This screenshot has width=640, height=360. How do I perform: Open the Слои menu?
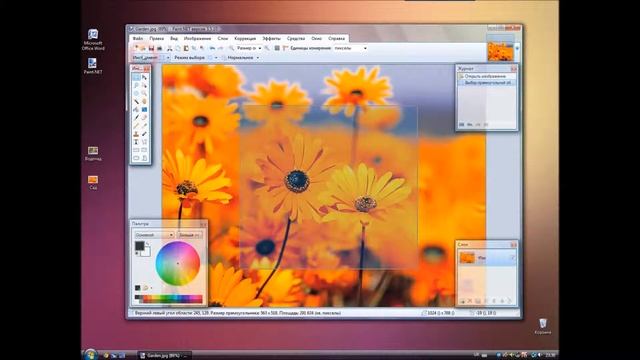tap(223, 38)
